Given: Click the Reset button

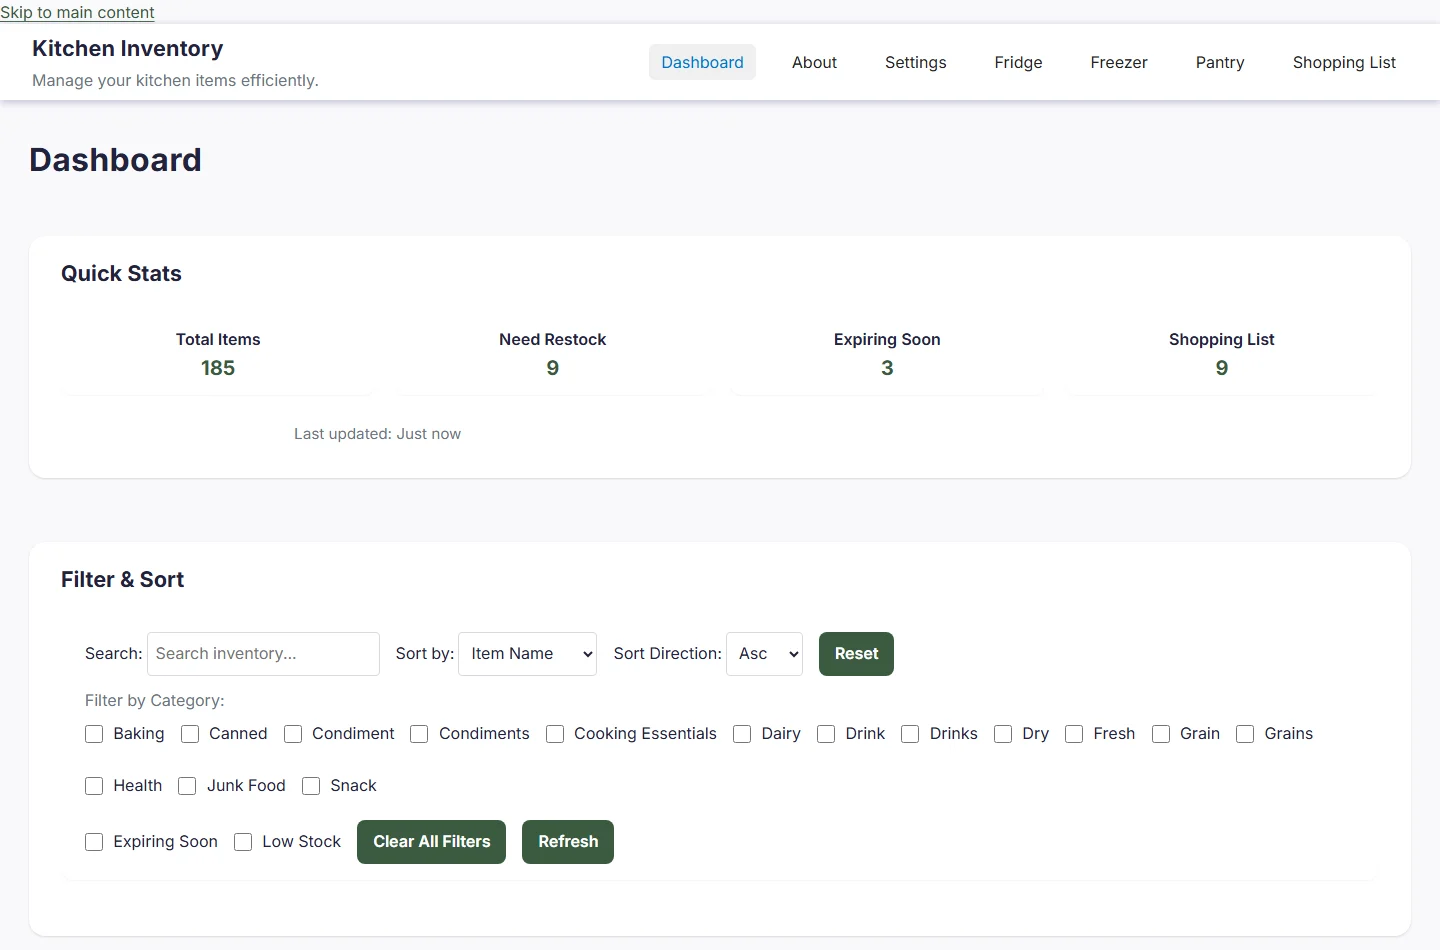Looking at the screenshot, I should click(856, 654).
